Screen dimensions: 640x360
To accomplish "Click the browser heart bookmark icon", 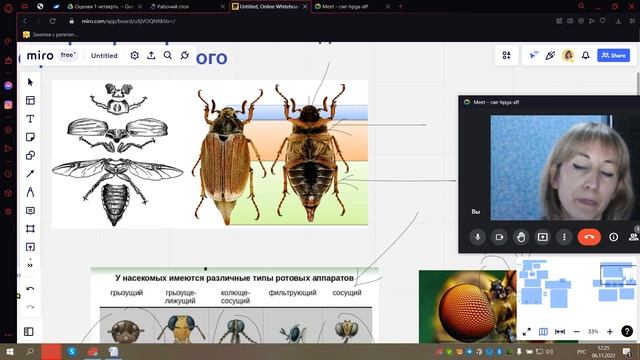I will [x=603, y=21].
